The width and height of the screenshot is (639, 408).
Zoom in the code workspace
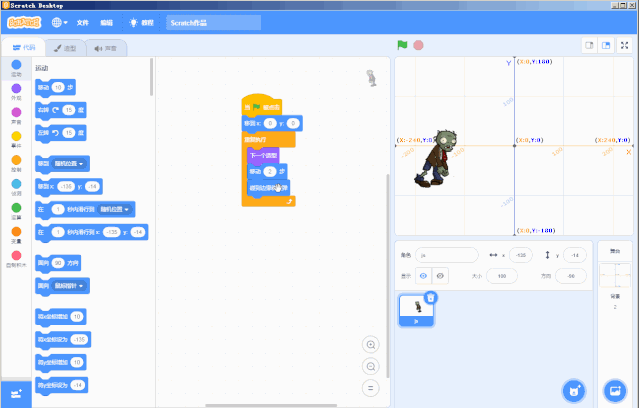coord(370,345)
